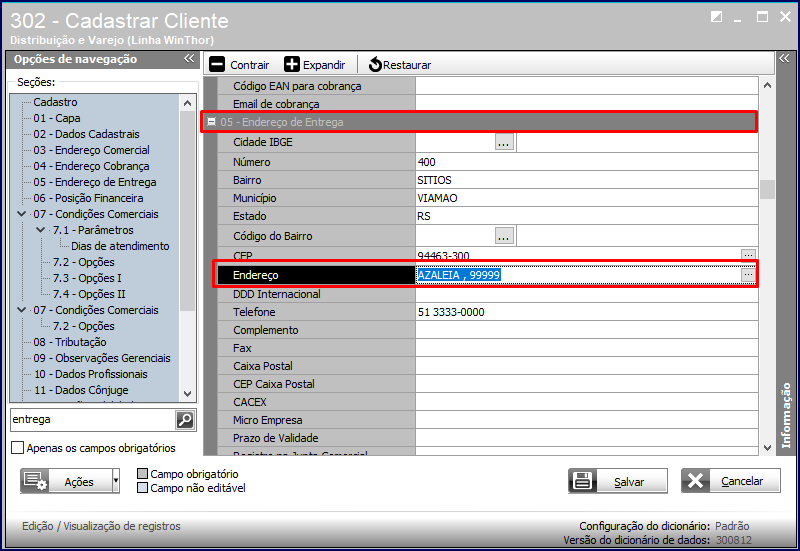Click the Salvar floppy disk icon
Image resolution: width=800 pixels, height=551 pixels.
click(x=582, y=481)
